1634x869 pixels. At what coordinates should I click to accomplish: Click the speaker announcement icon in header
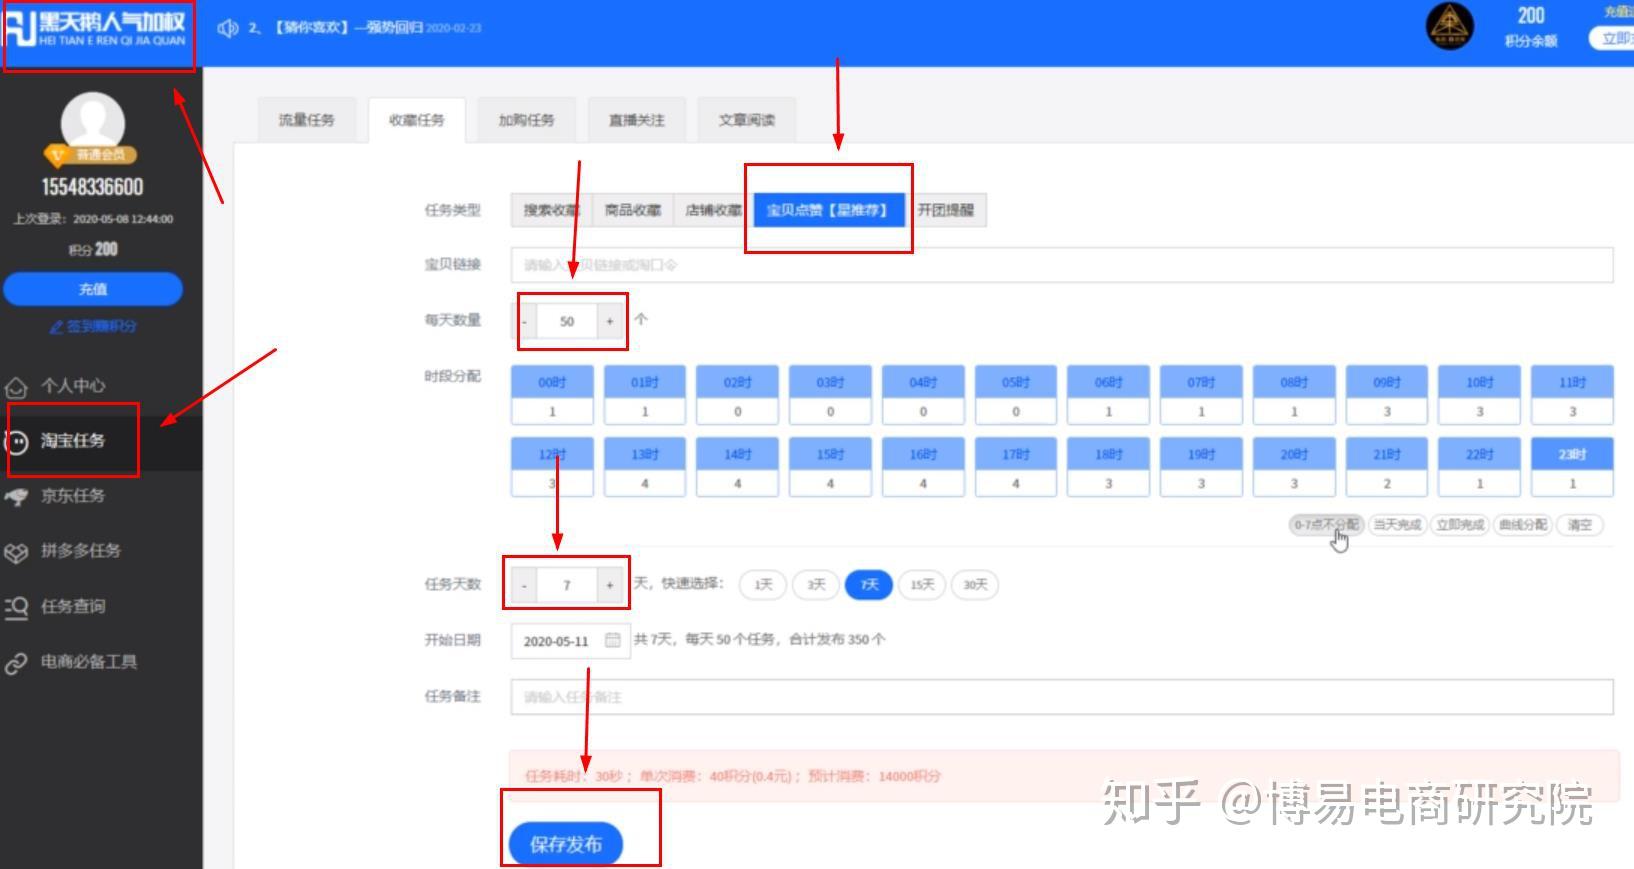pyautogui.click(x=228, y=28)
